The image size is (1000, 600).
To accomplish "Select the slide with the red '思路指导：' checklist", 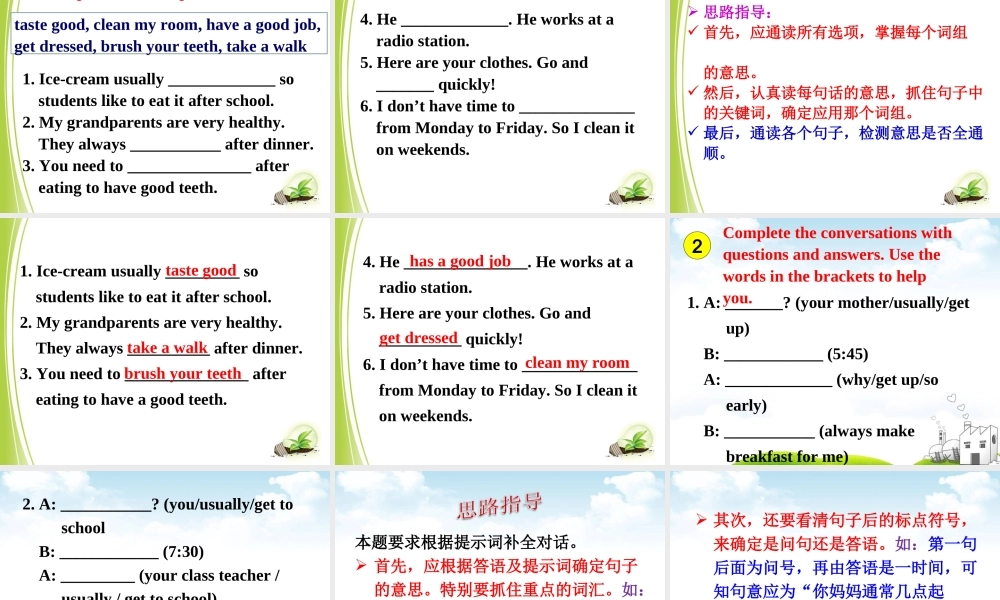I will click(x=835, y=106).
